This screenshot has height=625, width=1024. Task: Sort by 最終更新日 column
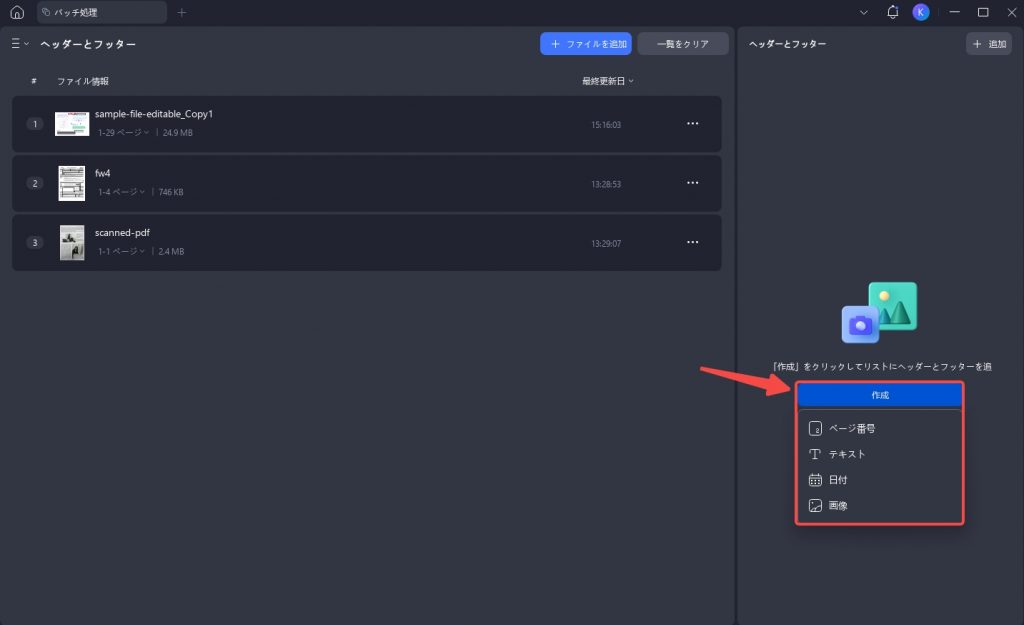pyautogui.click(x=607, y=81)
